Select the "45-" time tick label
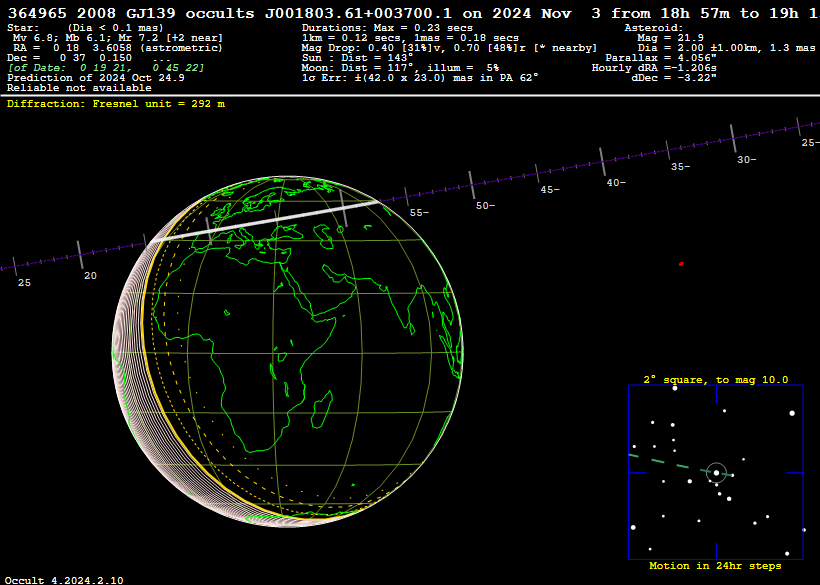820x585 pixels. 550,190
